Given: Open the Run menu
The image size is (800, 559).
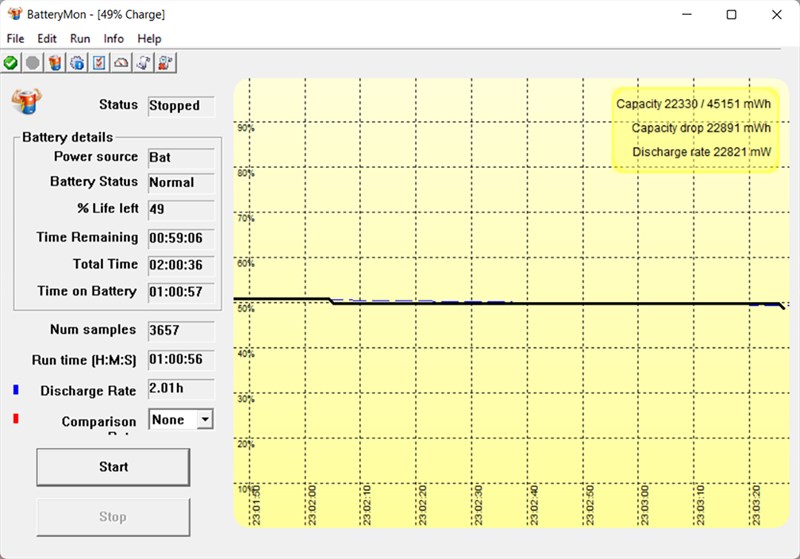Looking at the screenshot, I should [x=80, y=39].
